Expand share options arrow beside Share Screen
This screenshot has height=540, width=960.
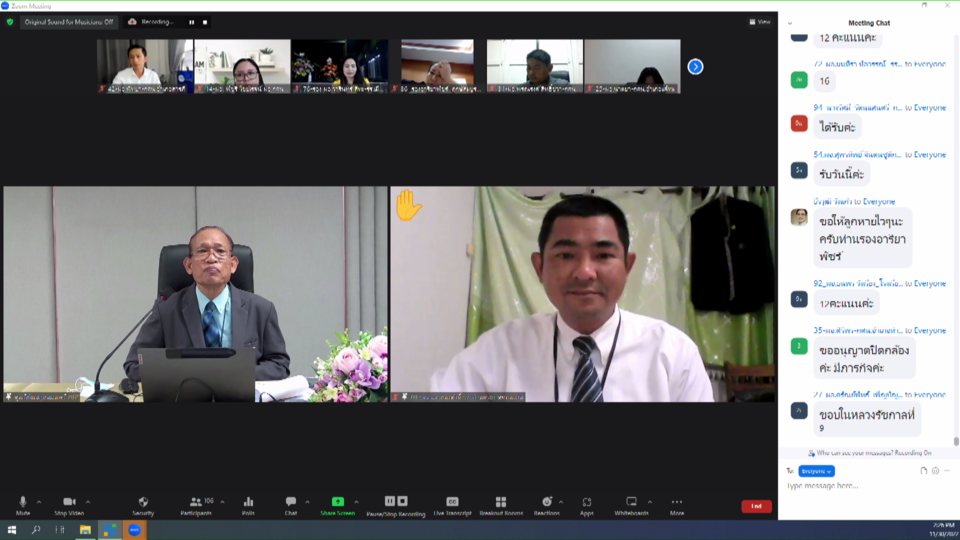click(356, 502)
